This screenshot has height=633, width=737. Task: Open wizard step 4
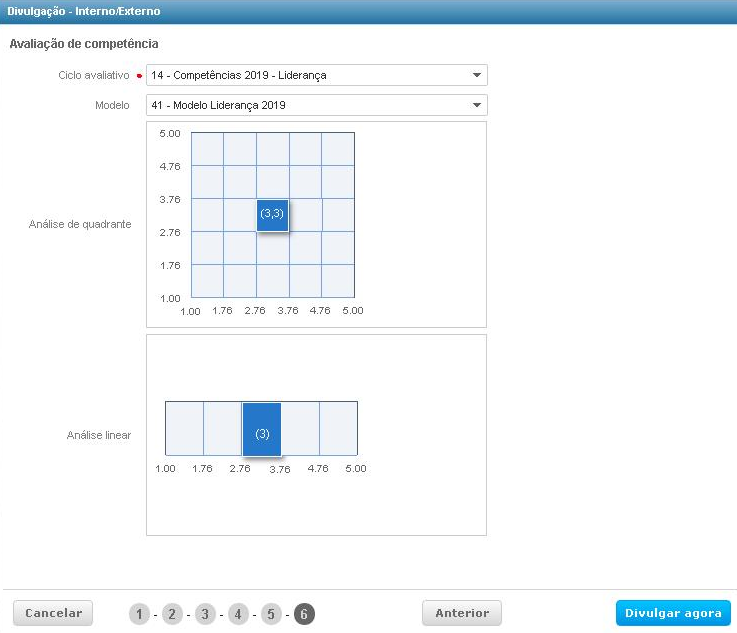pyautogui.click(x=238, y=614)
